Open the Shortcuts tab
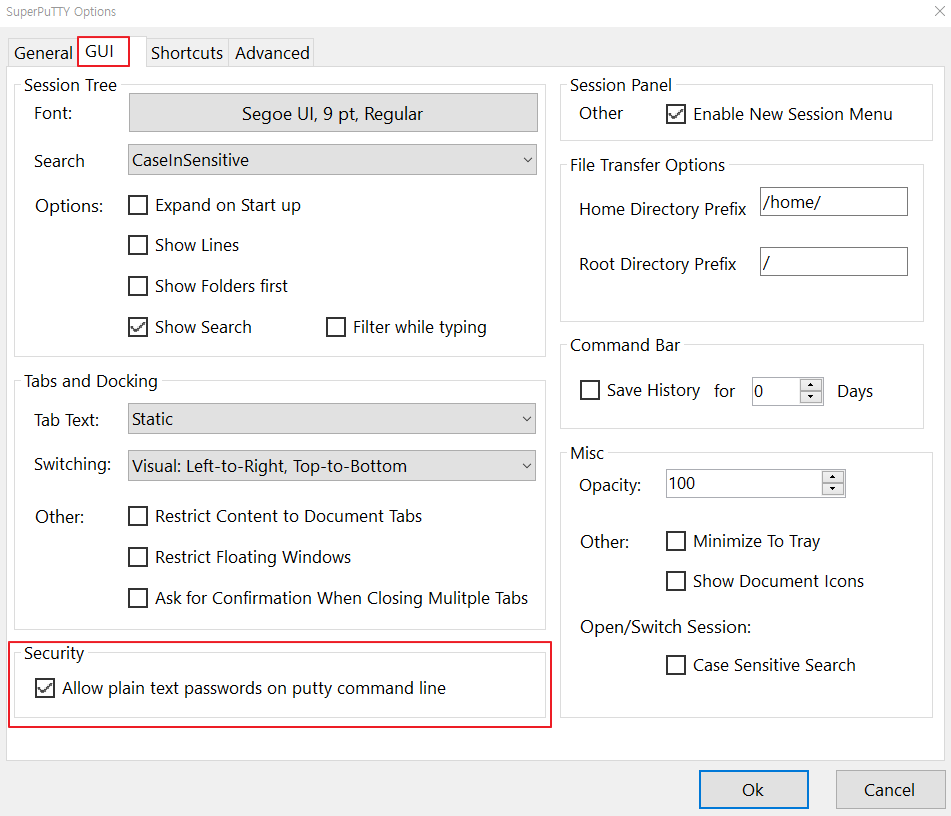Image resolution: width=951 pixels, height=816 pixels. pyautogui.click(x=187, y=53)
